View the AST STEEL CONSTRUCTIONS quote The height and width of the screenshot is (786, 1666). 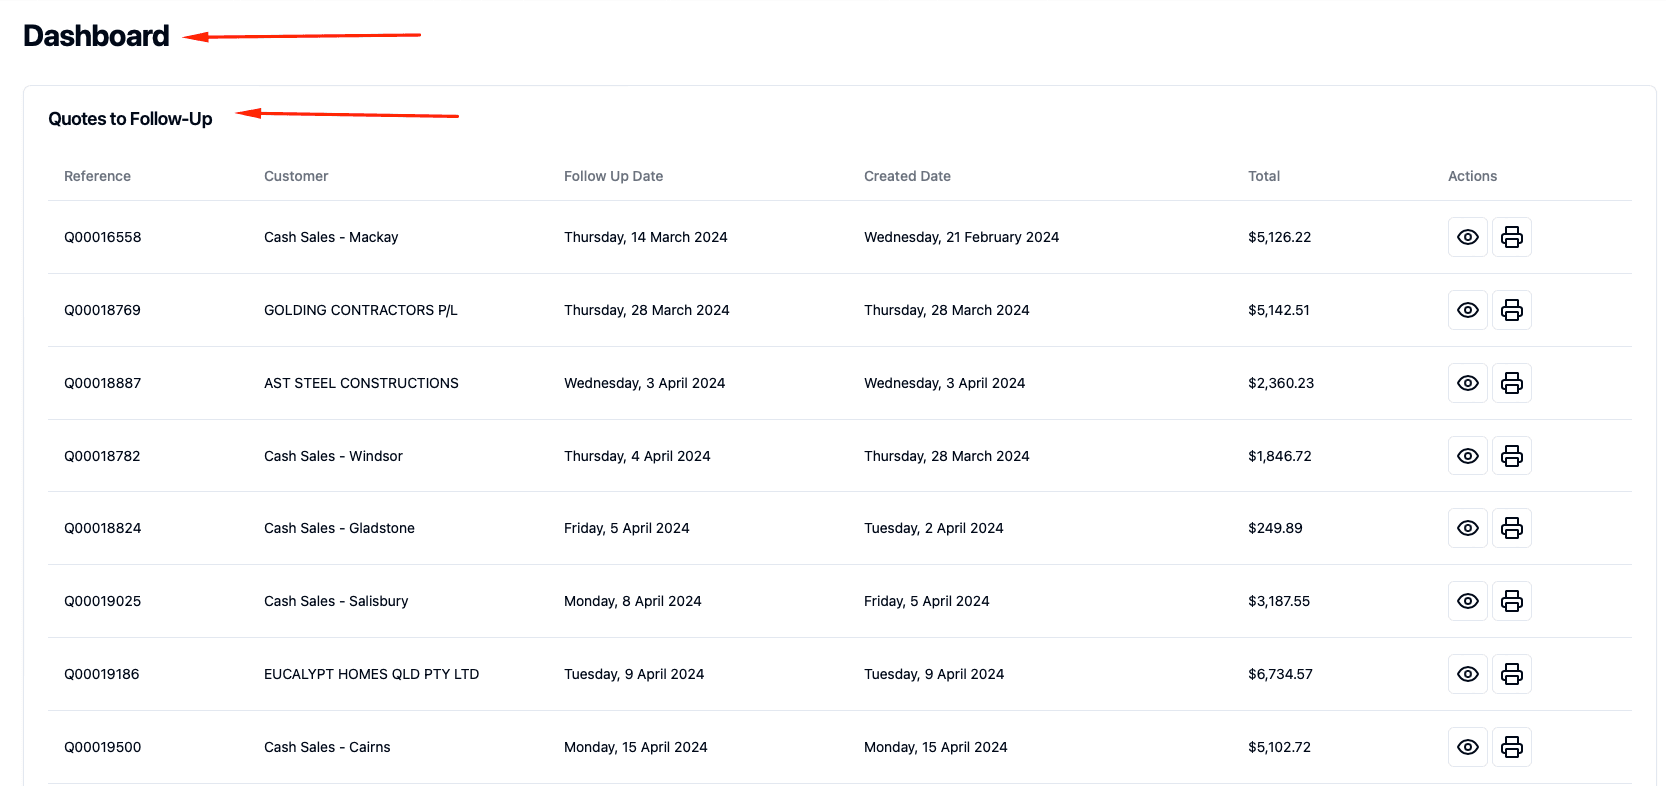click(1467, 383)
